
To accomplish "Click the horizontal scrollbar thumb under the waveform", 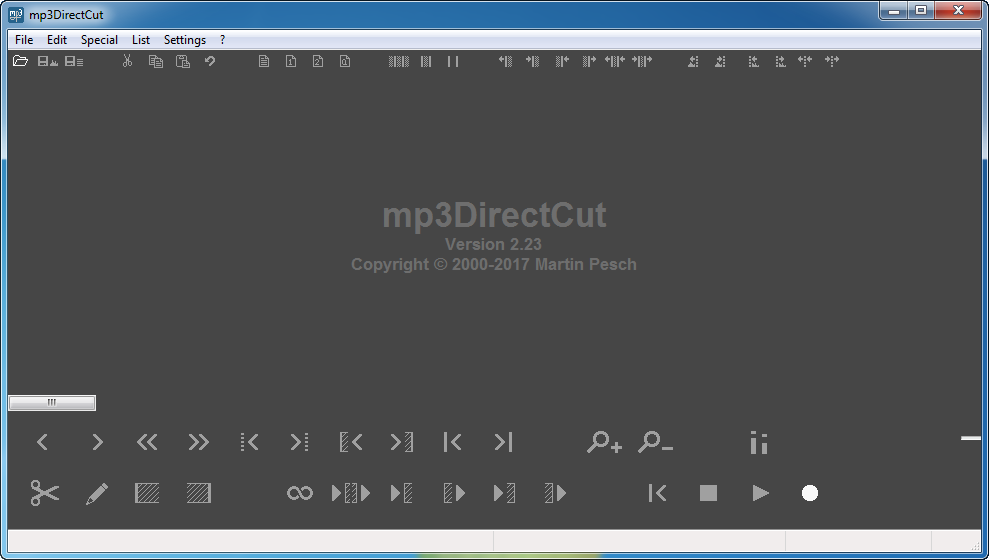I will coord(52,402).
